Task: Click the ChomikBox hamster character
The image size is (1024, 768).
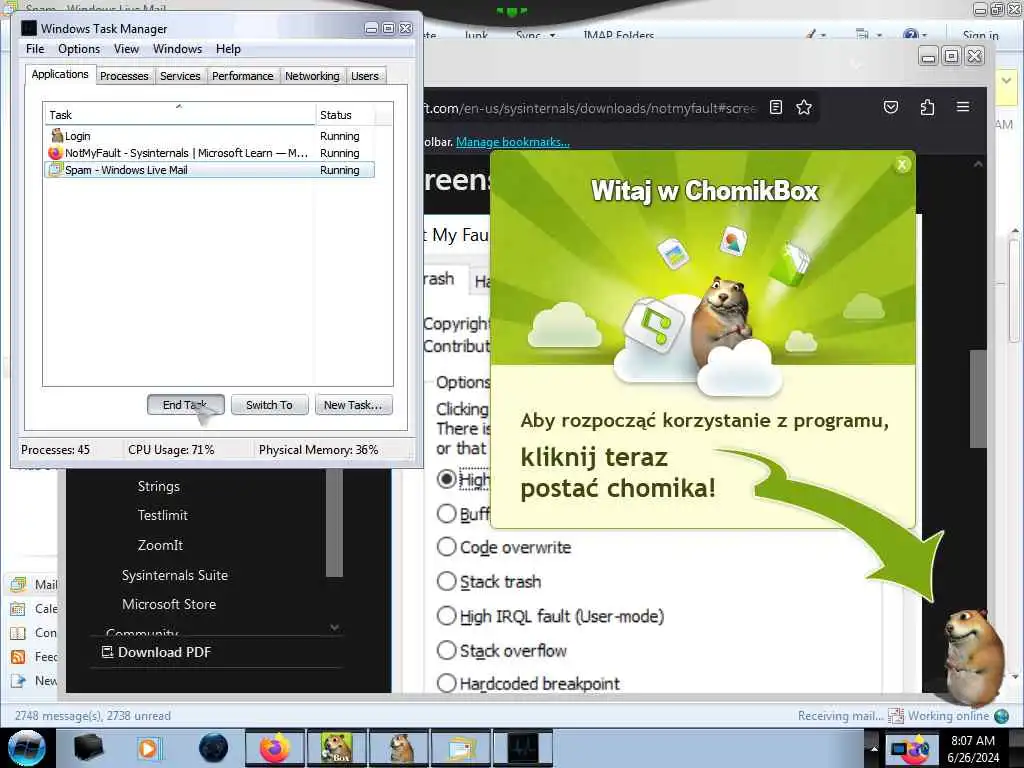Action: 975,656
